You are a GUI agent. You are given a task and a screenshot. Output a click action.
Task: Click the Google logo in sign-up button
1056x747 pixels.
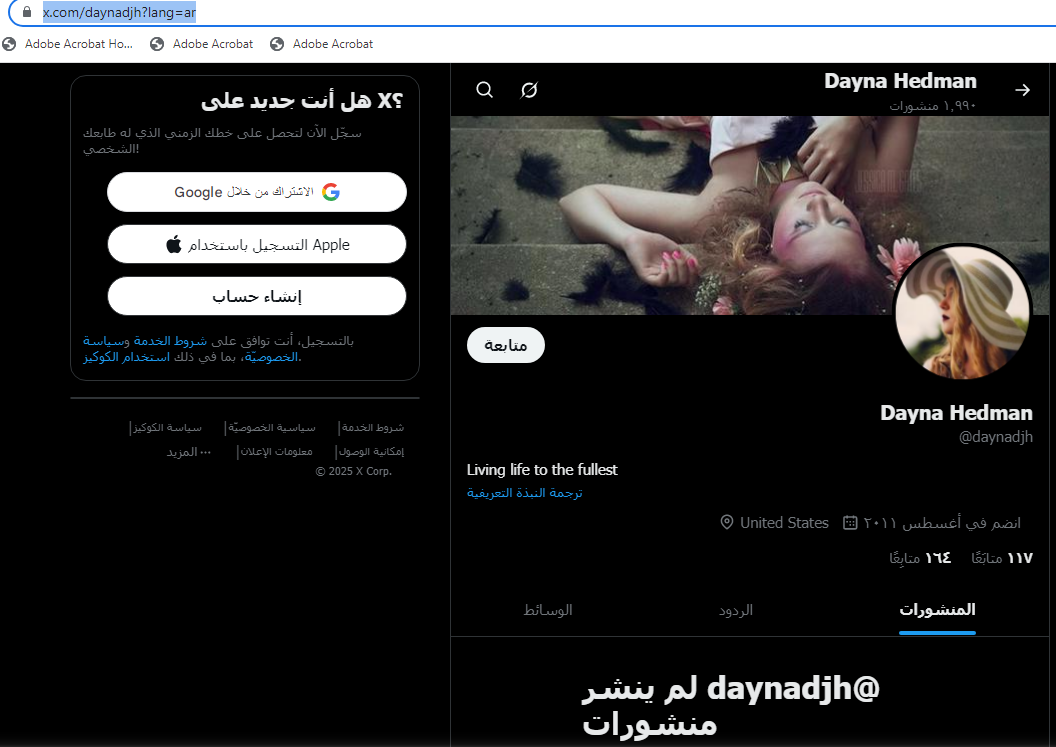[x=331, y=192]
